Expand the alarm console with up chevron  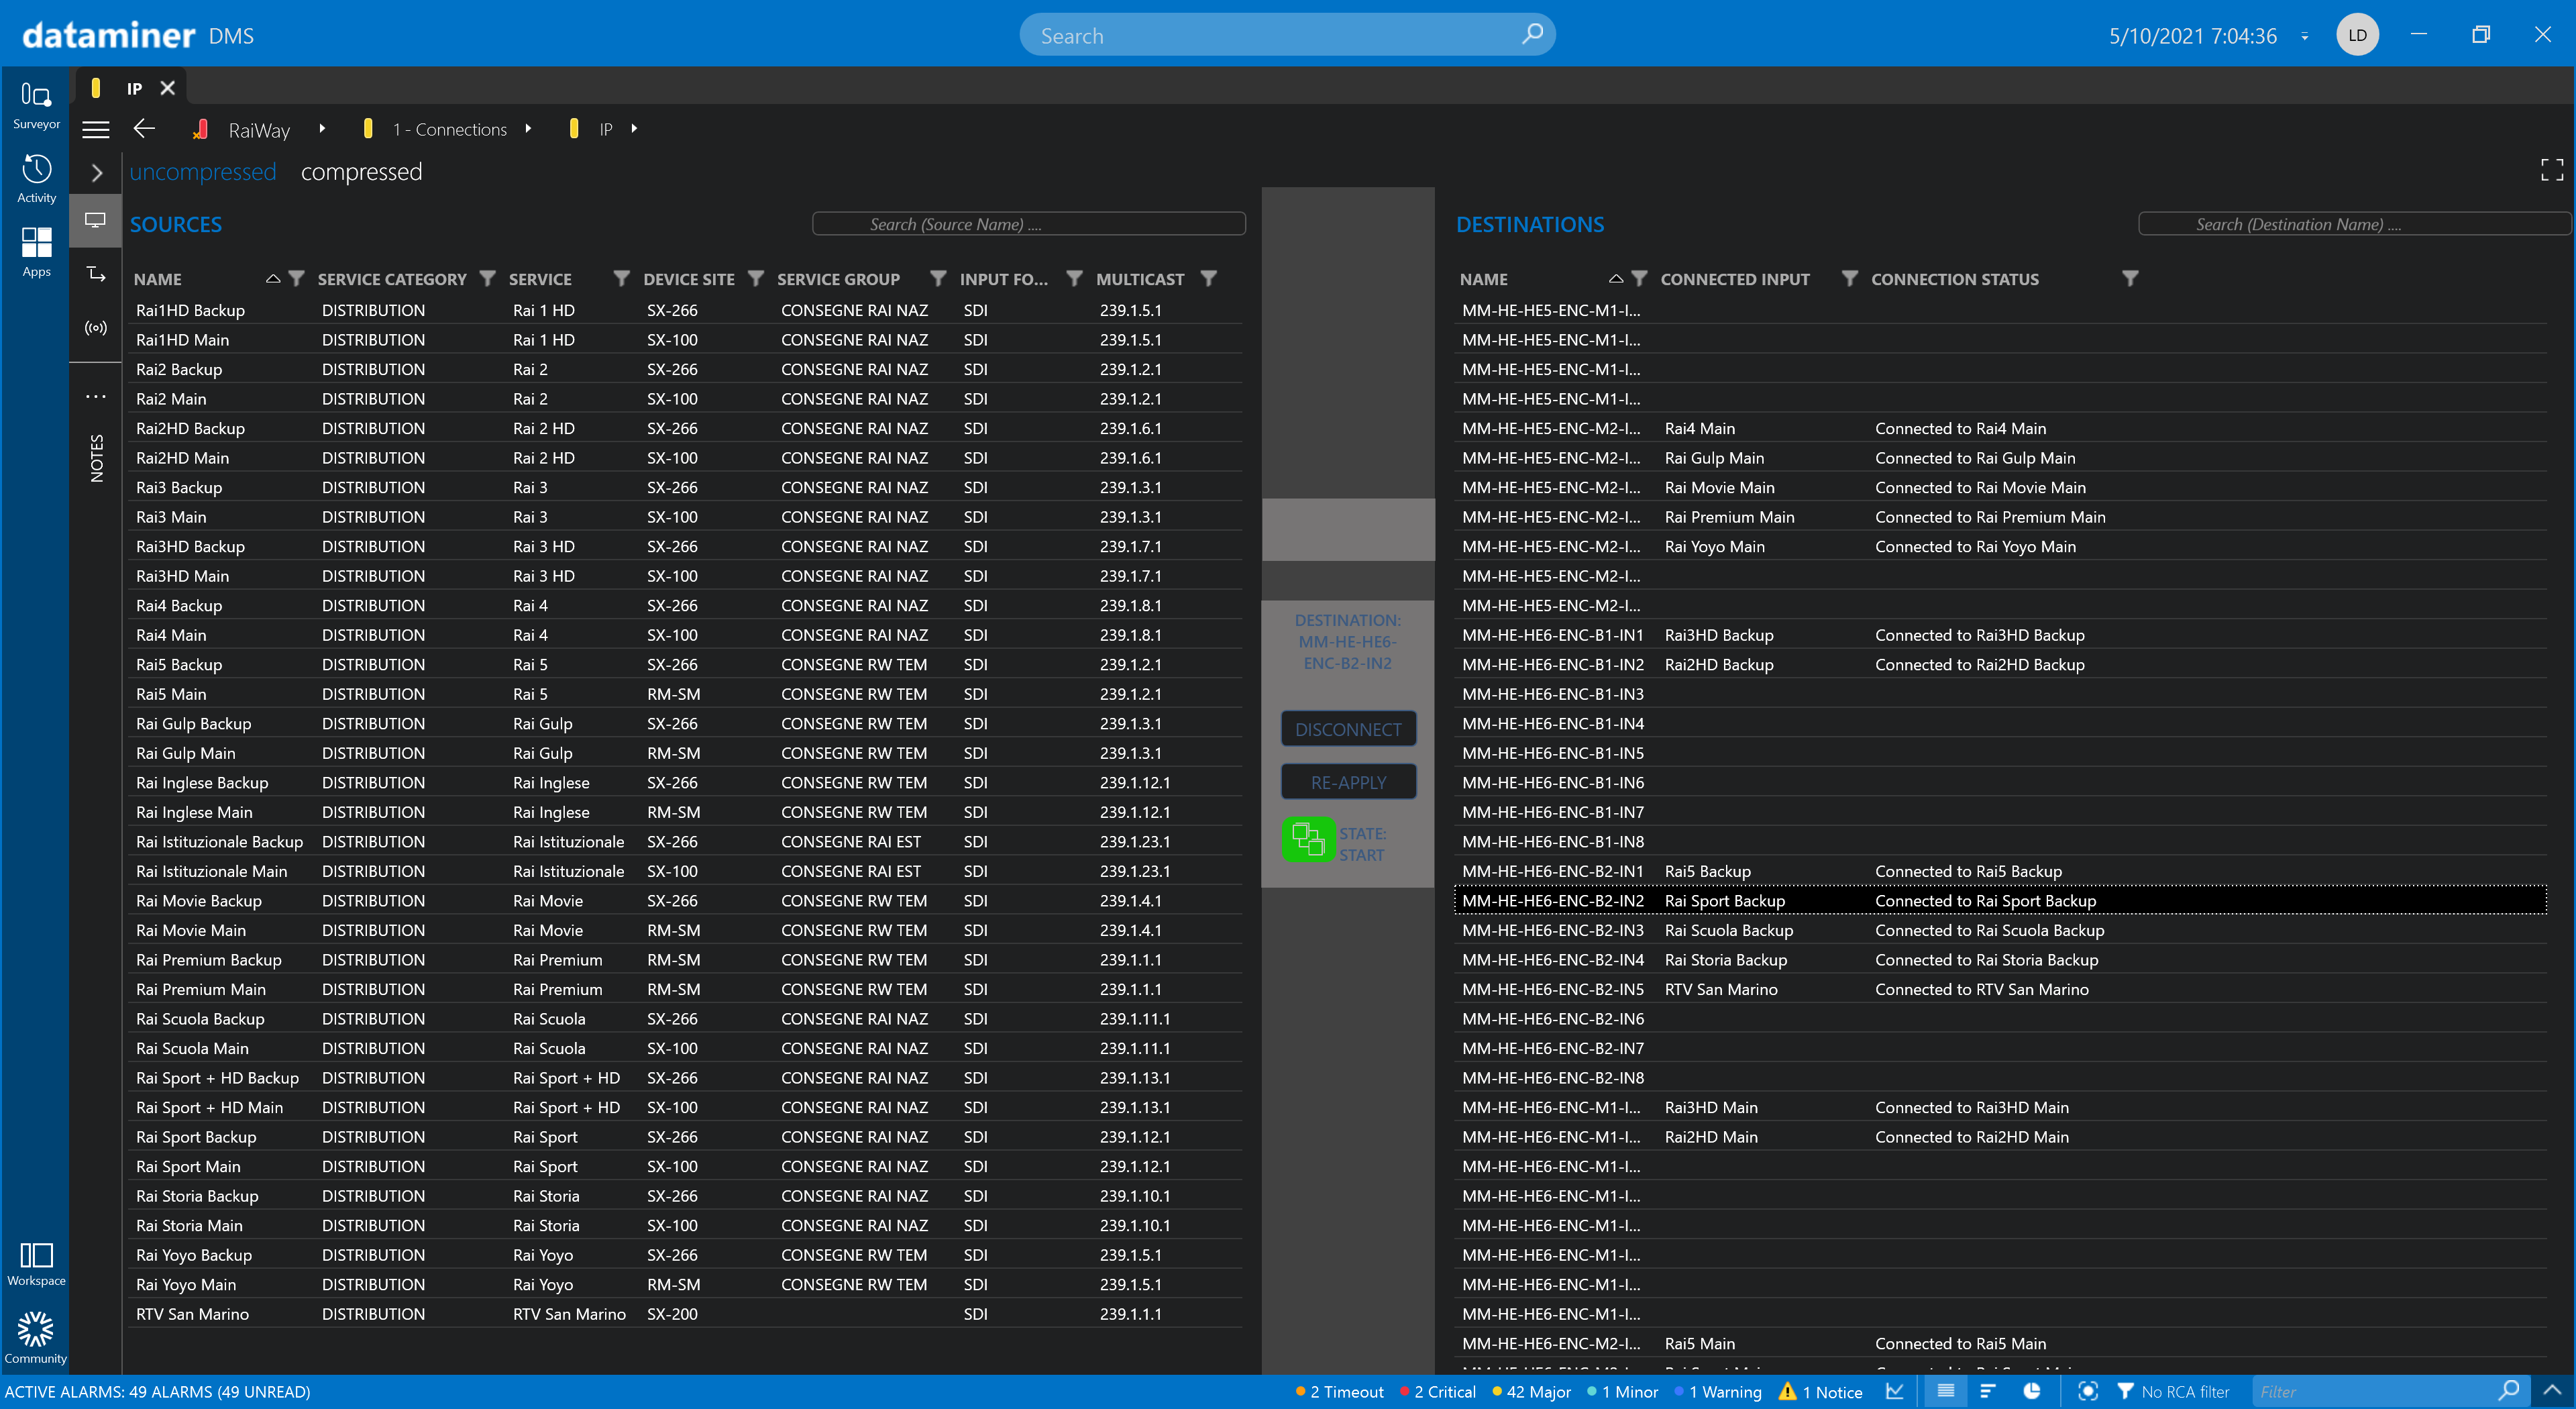pos(2552,1390)
